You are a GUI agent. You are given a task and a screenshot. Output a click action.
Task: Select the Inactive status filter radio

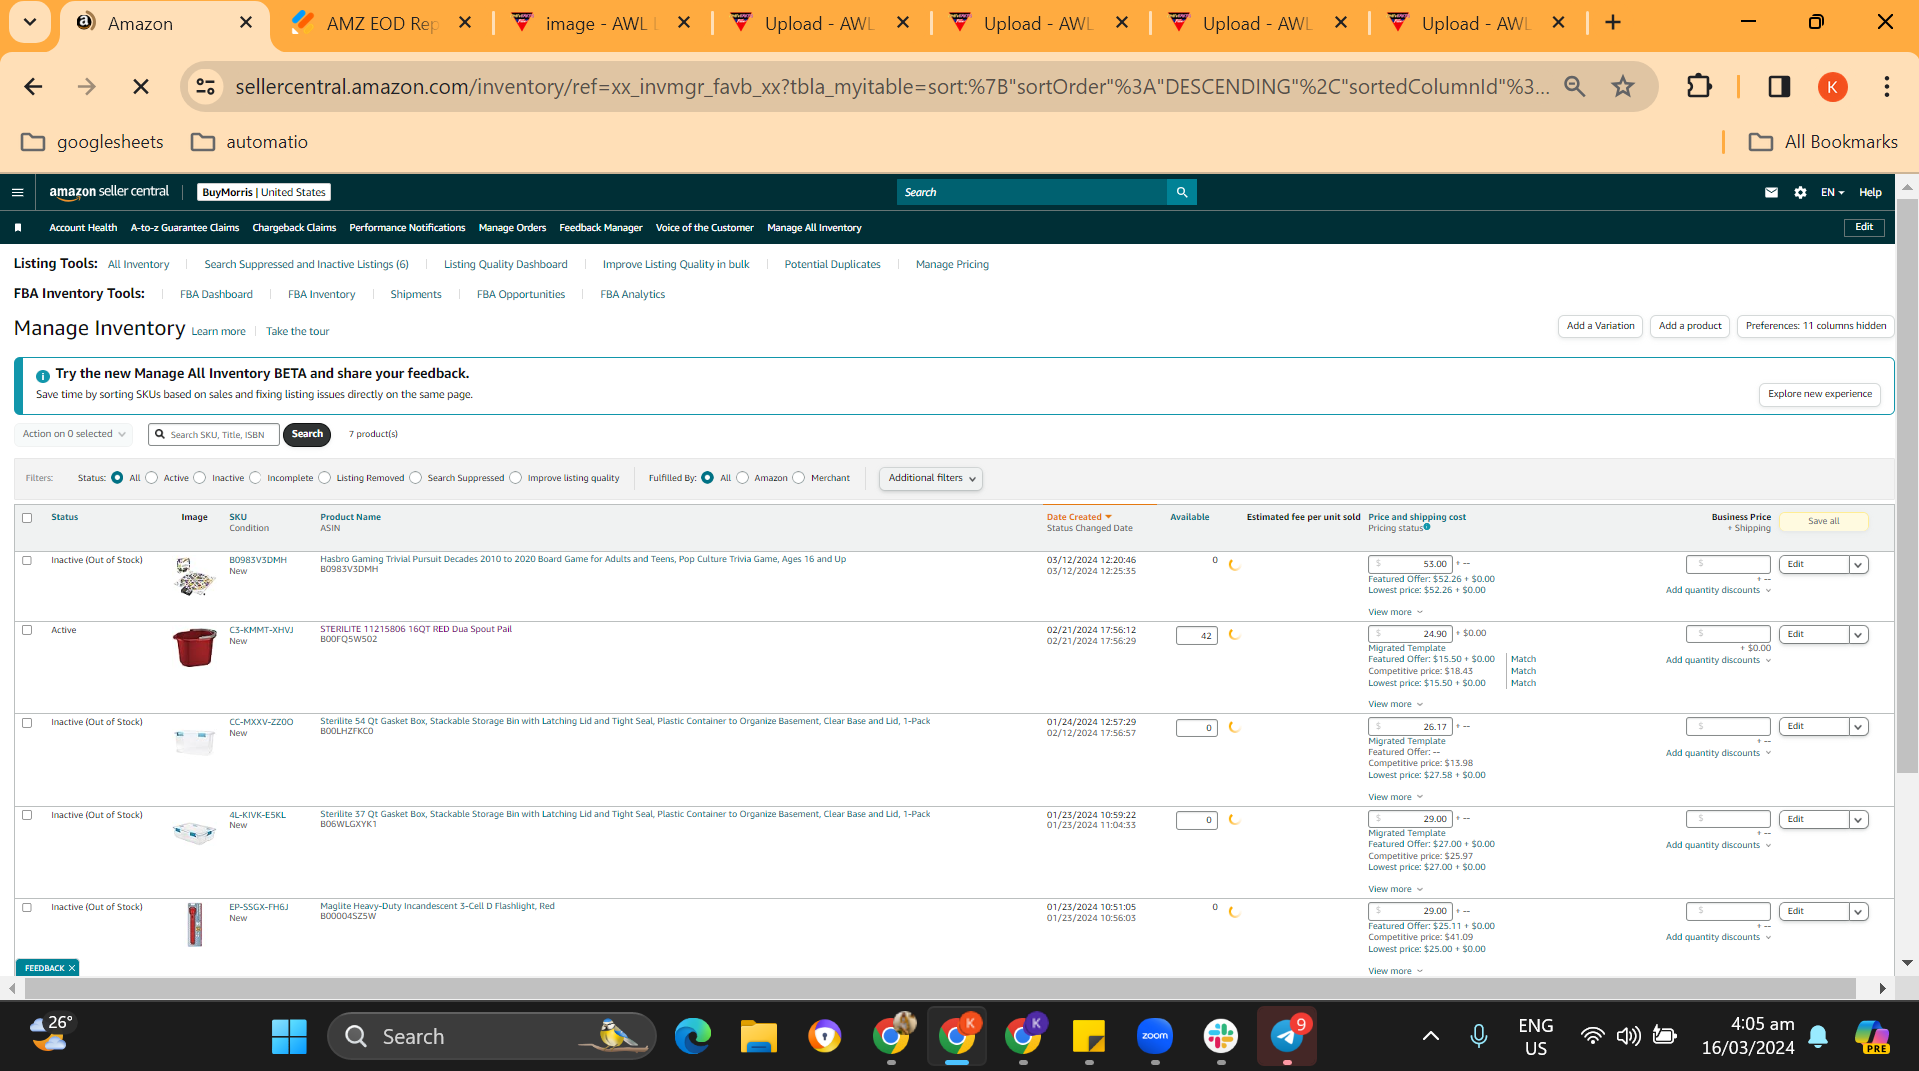(x=200, y=478)
